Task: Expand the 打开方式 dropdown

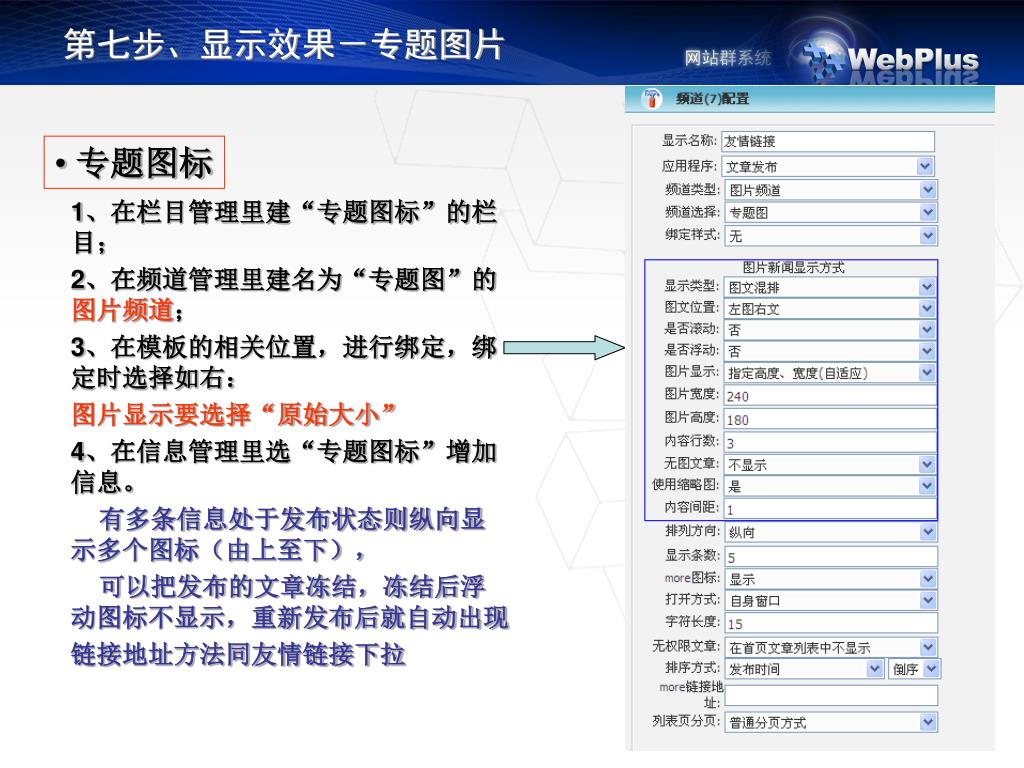Action: (831, 600)
